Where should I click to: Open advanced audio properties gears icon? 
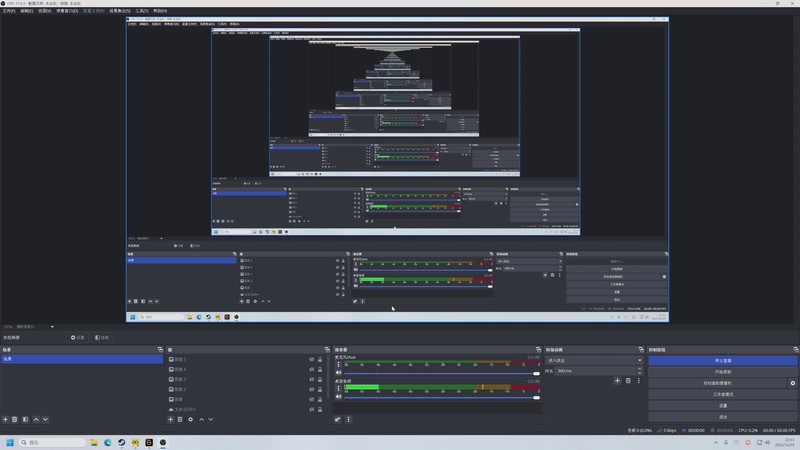pyautogui.click(x=338, y=419)
